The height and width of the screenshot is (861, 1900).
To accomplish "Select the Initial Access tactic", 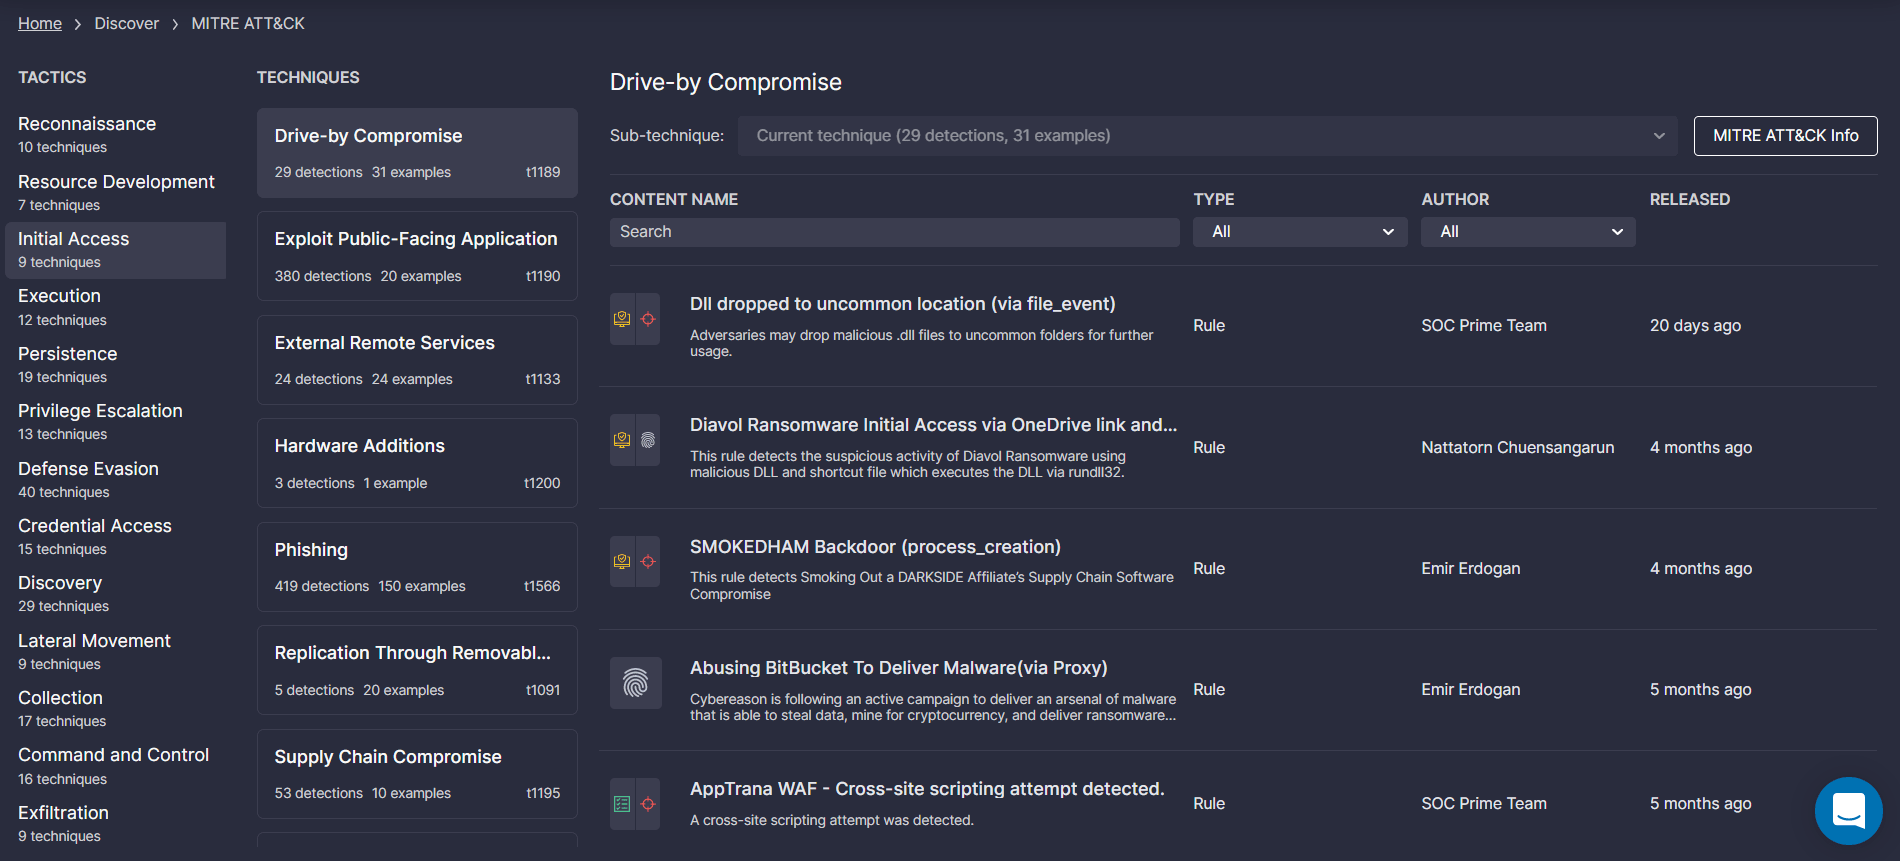I will point(115,250).
